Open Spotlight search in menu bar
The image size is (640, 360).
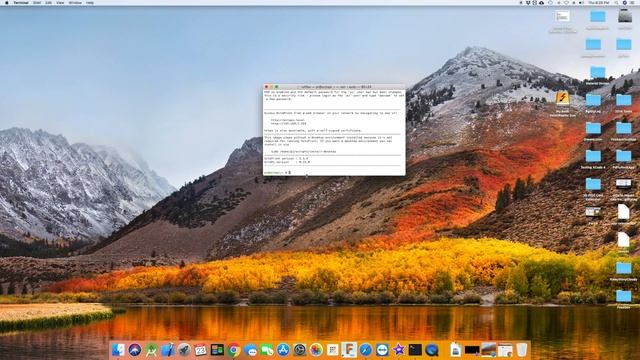point(616,2)
